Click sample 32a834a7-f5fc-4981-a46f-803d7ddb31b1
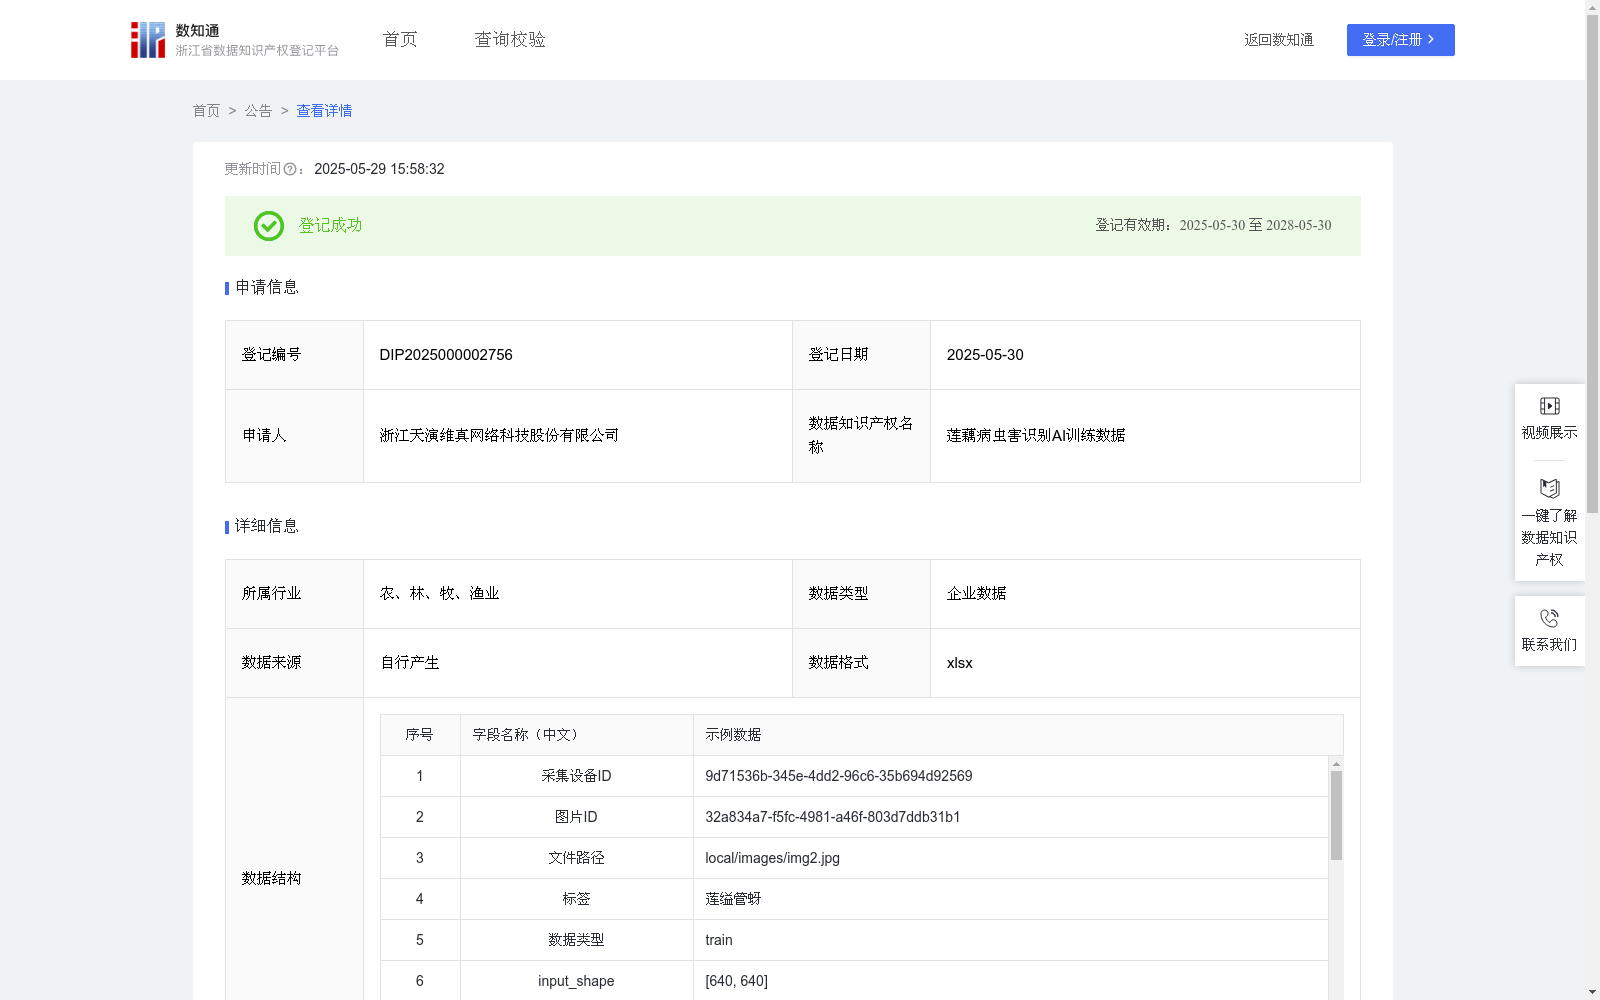The width and height of the screenshot is (1600, 1000). point(832,817)
